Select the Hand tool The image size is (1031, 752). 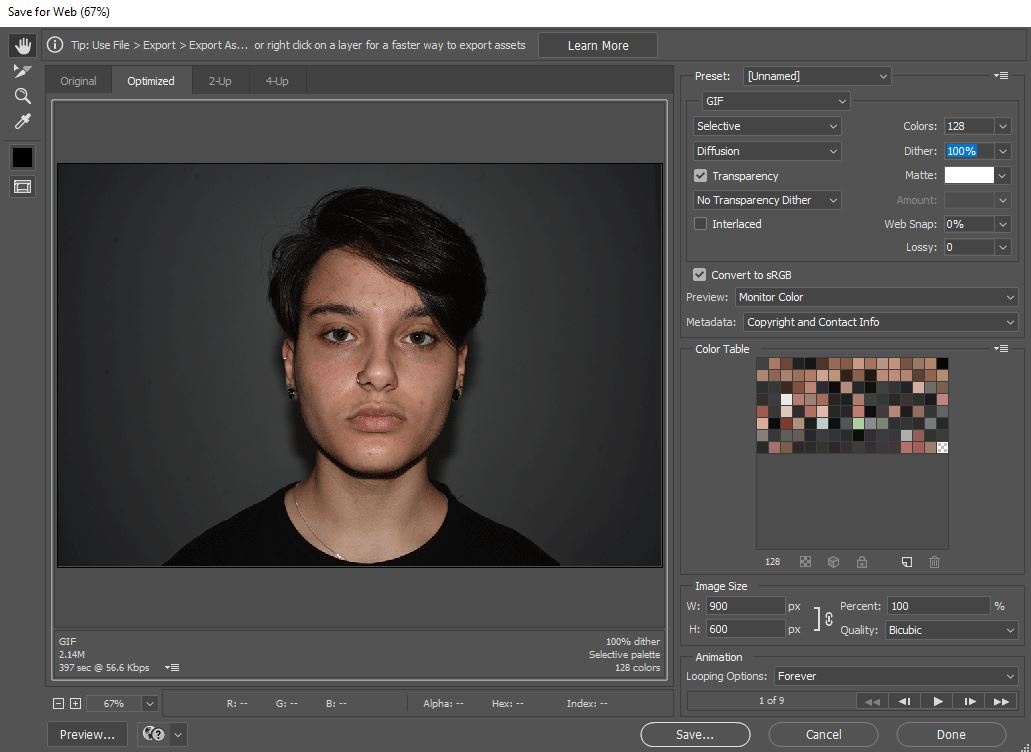pos(23,45)
